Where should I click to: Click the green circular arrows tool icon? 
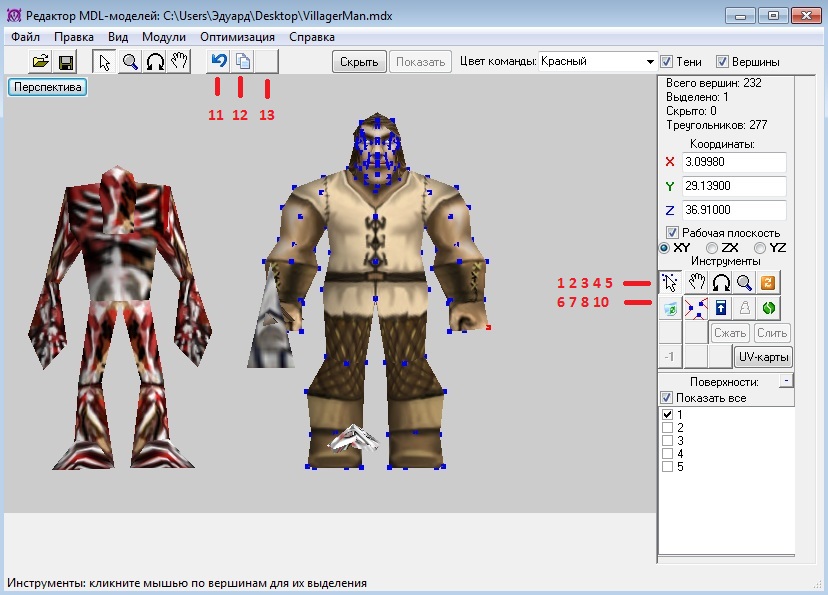click(x=769, y=308)
